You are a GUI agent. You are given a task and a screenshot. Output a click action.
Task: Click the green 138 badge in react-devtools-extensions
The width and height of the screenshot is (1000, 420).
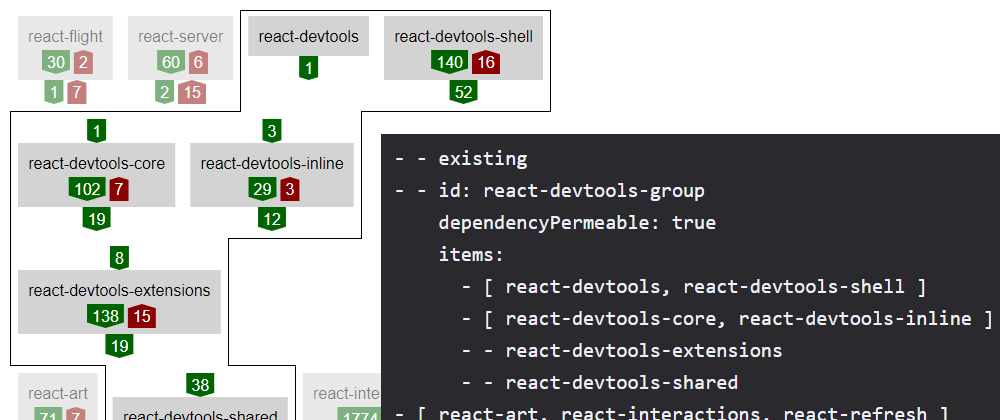(x=106, y=316)
